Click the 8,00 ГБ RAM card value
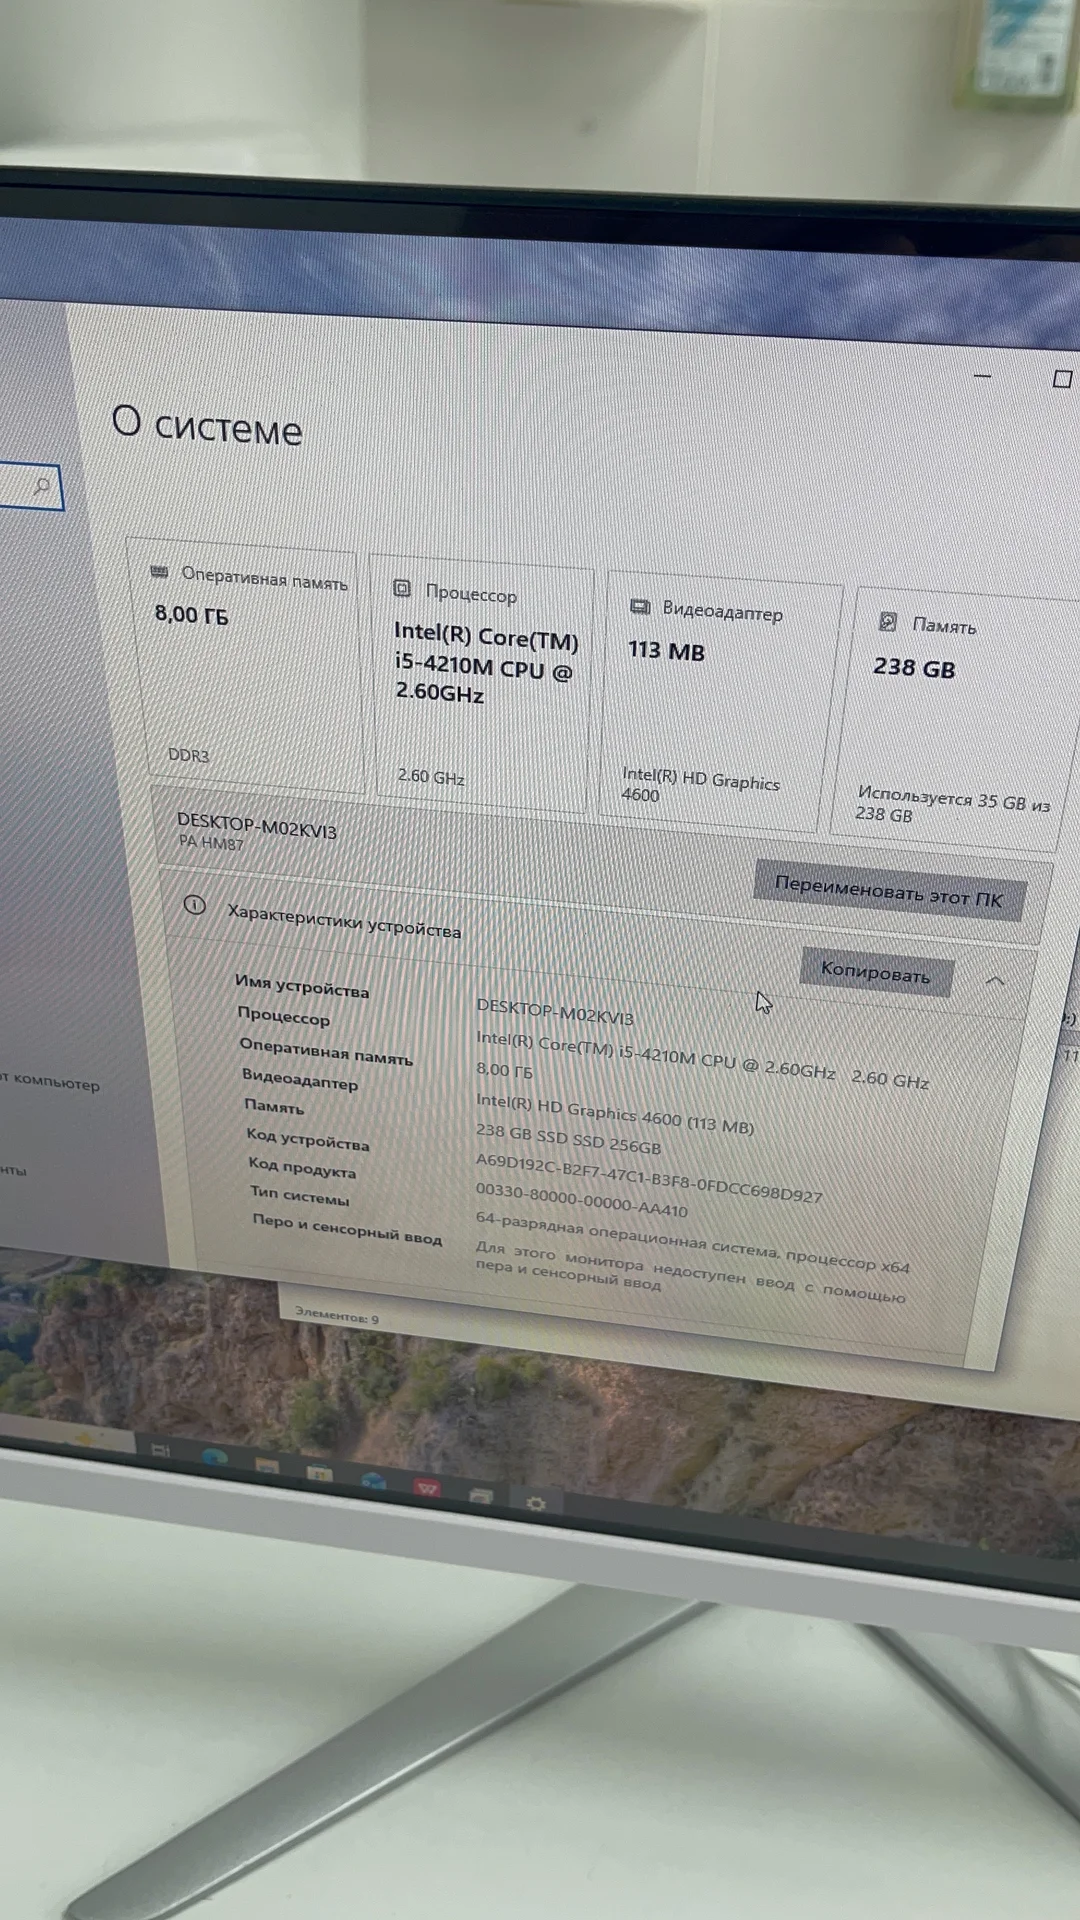 [192, 614]
